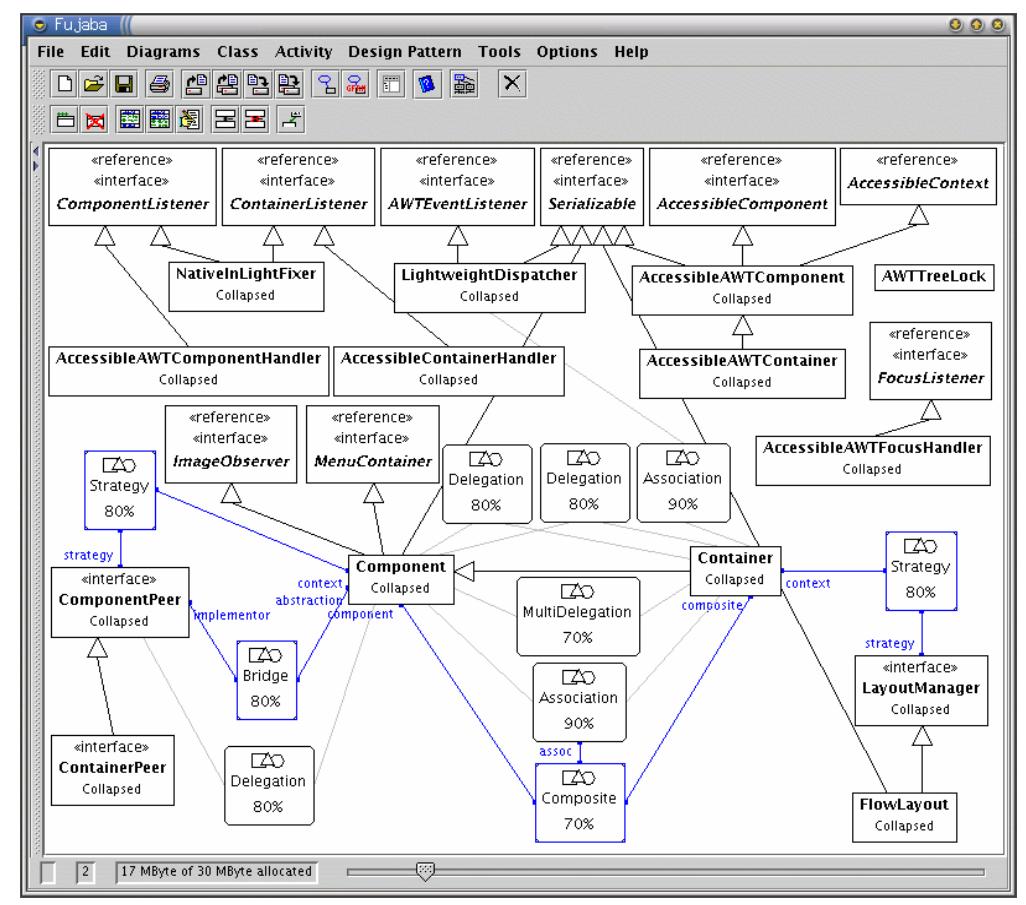Click the red remove association icon
1026x905 pixels.
pyautogui.click(x=255, y=120)
